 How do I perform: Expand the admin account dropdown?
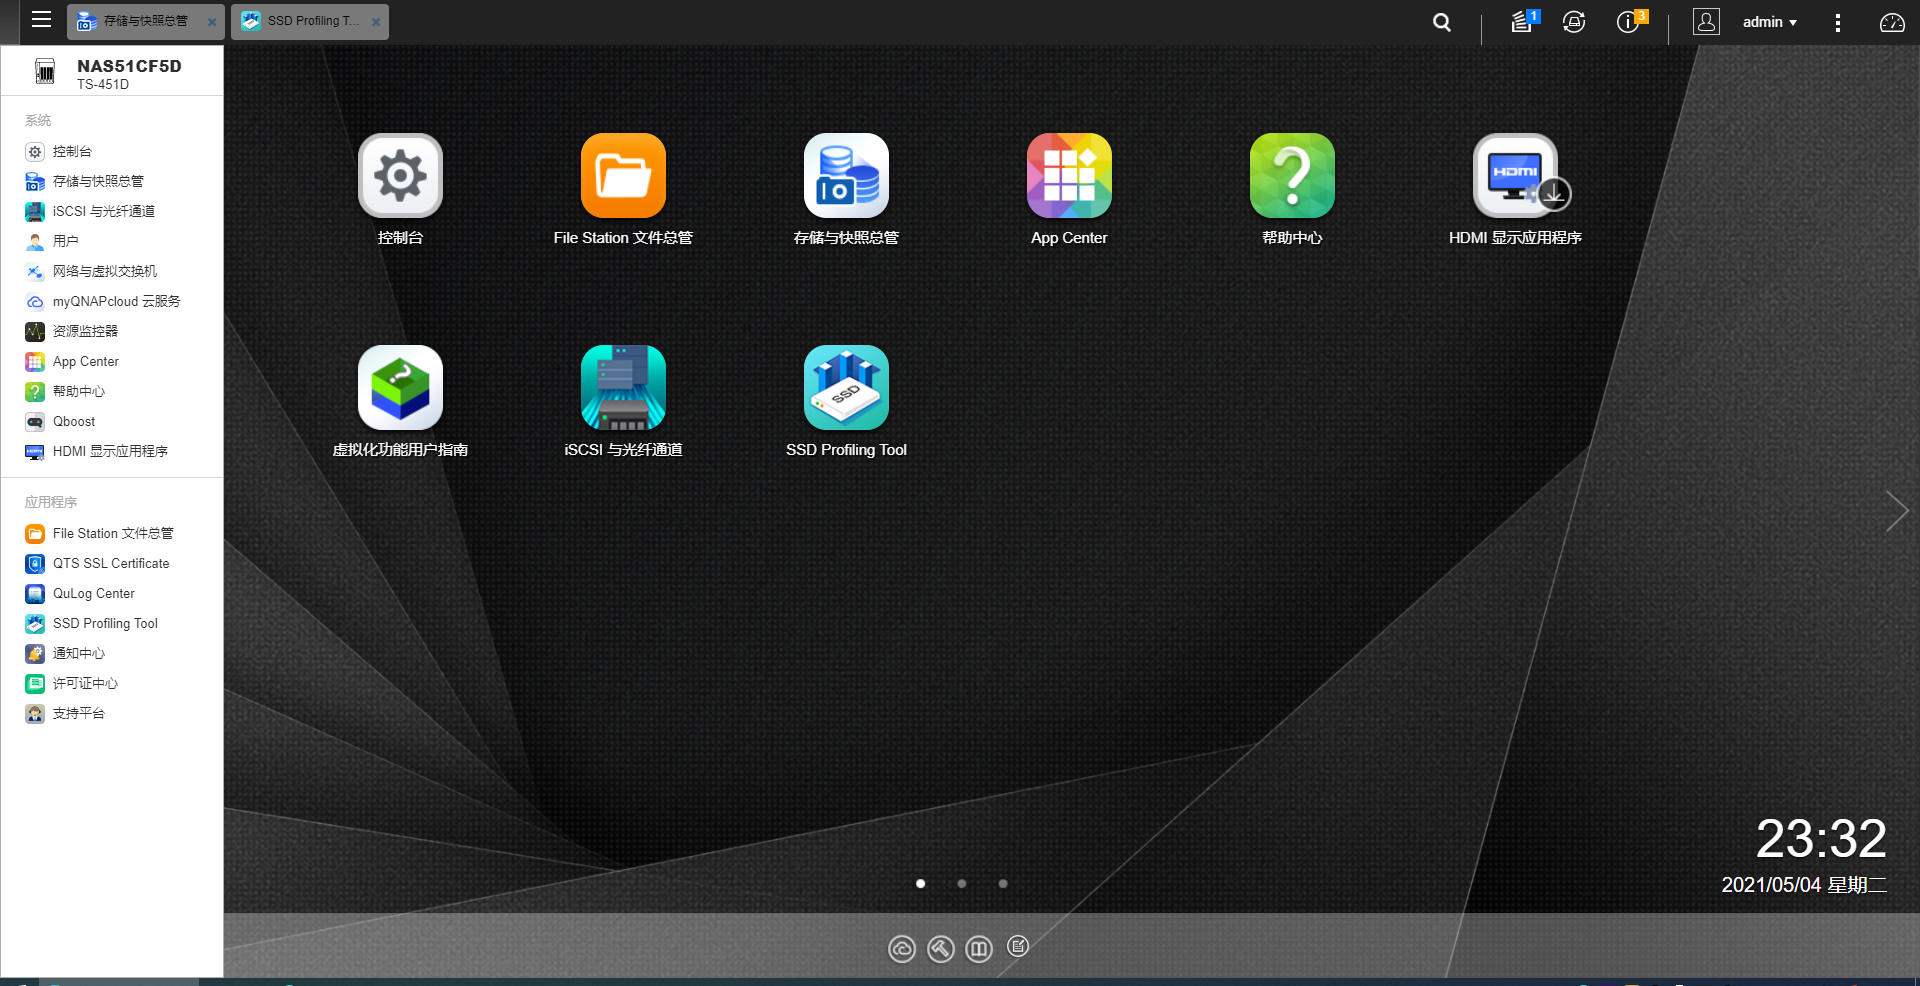coord(1769,22)
